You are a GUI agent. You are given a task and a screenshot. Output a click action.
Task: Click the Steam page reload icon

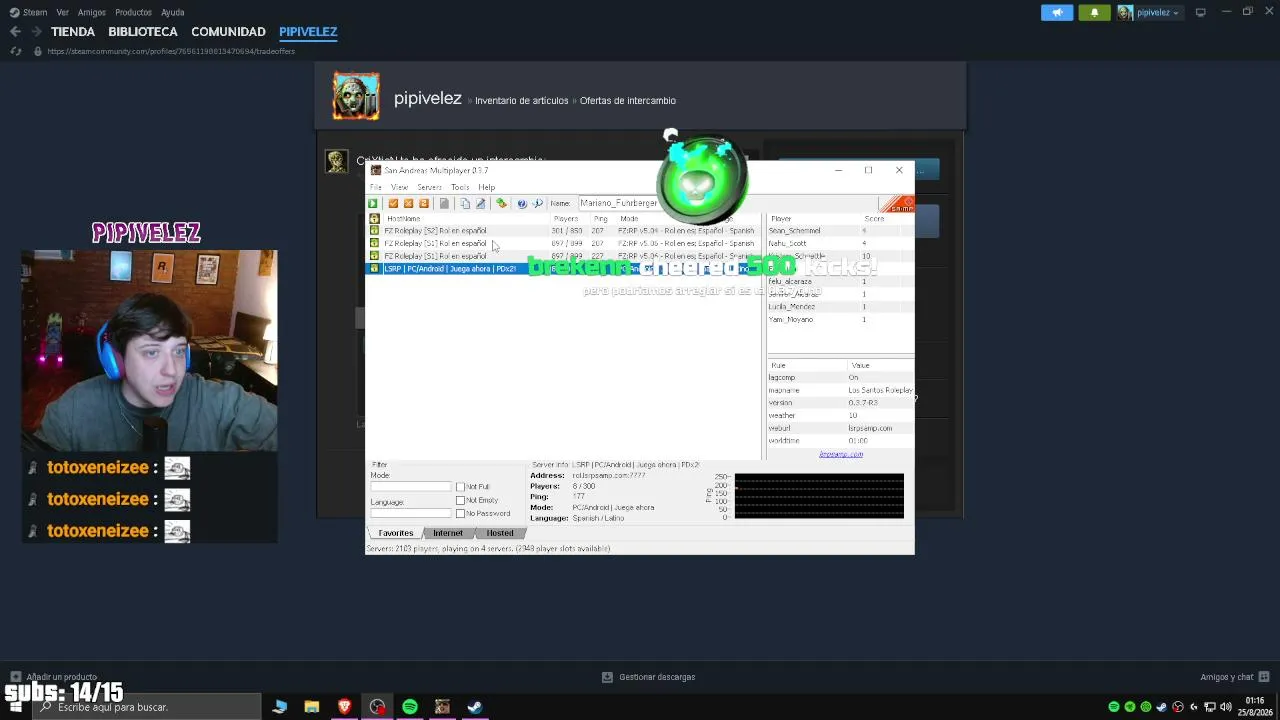(x=15, y=51)
